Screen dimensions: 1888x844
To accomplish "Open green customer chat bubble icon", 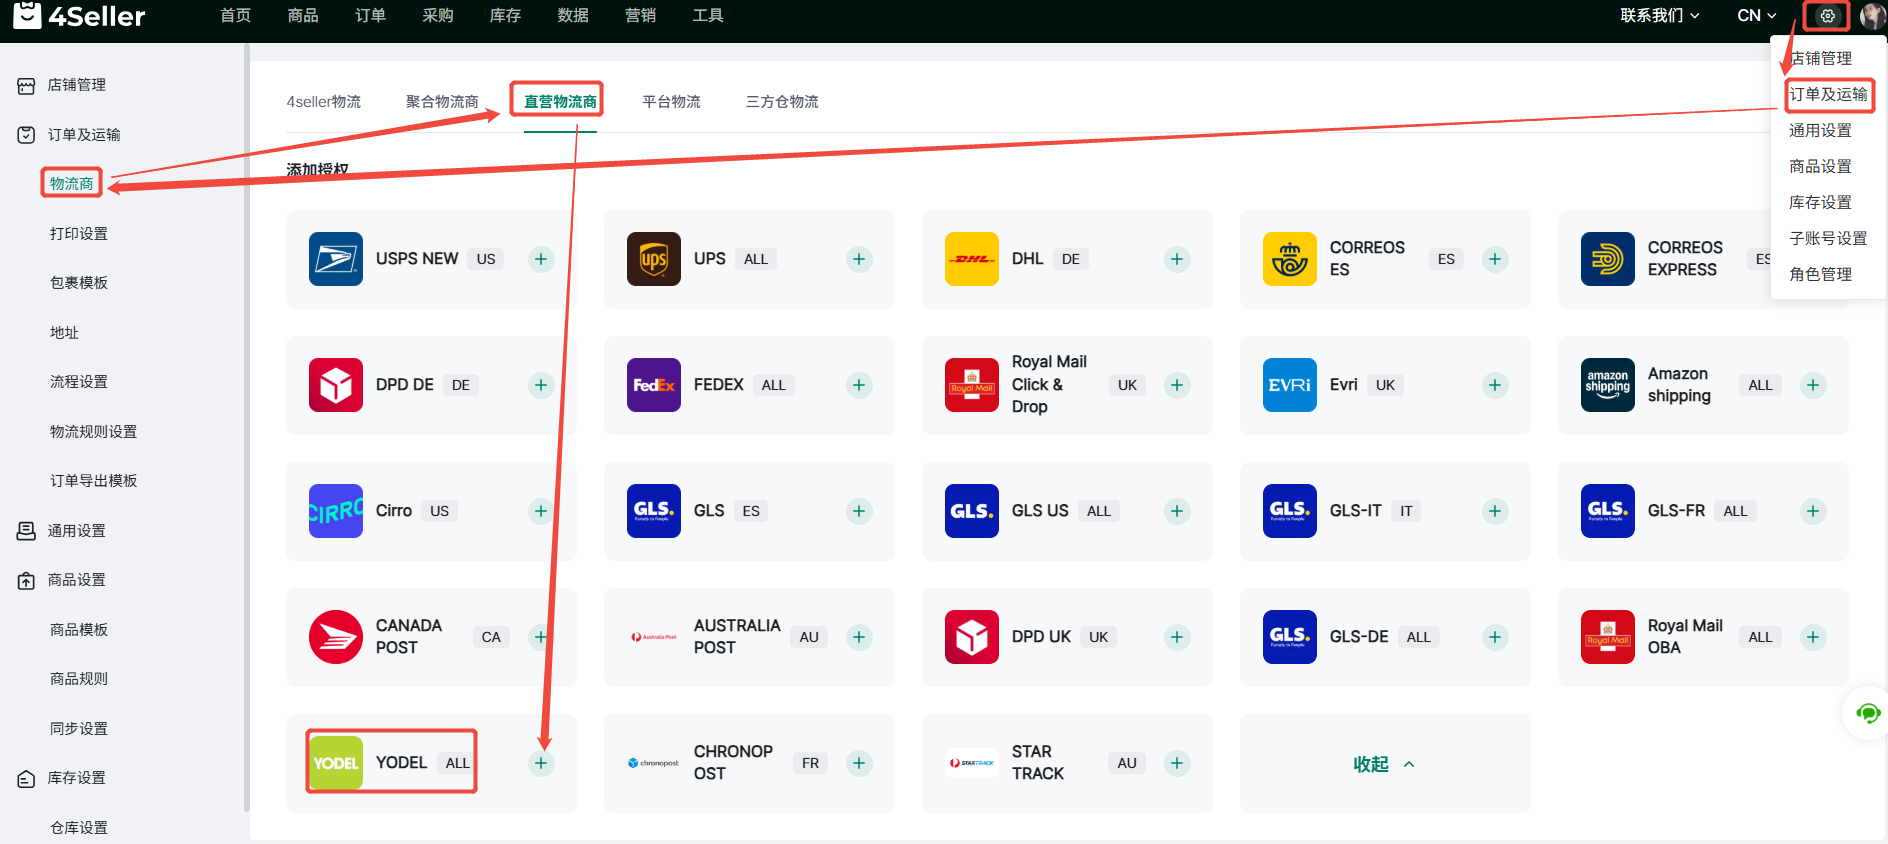I will pos(1868,713).
